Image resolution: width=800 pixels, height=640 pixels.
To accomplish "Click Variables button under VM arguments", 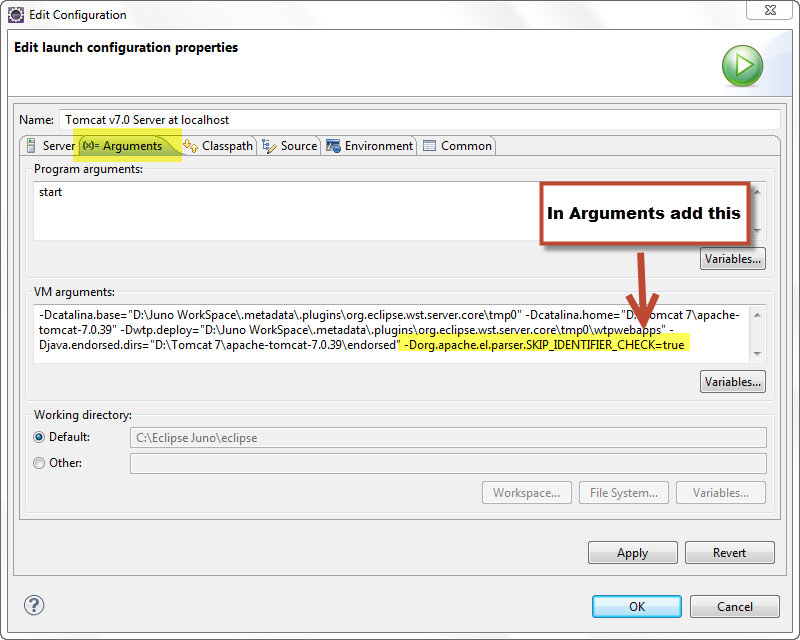I will click(x=733, y=382).
